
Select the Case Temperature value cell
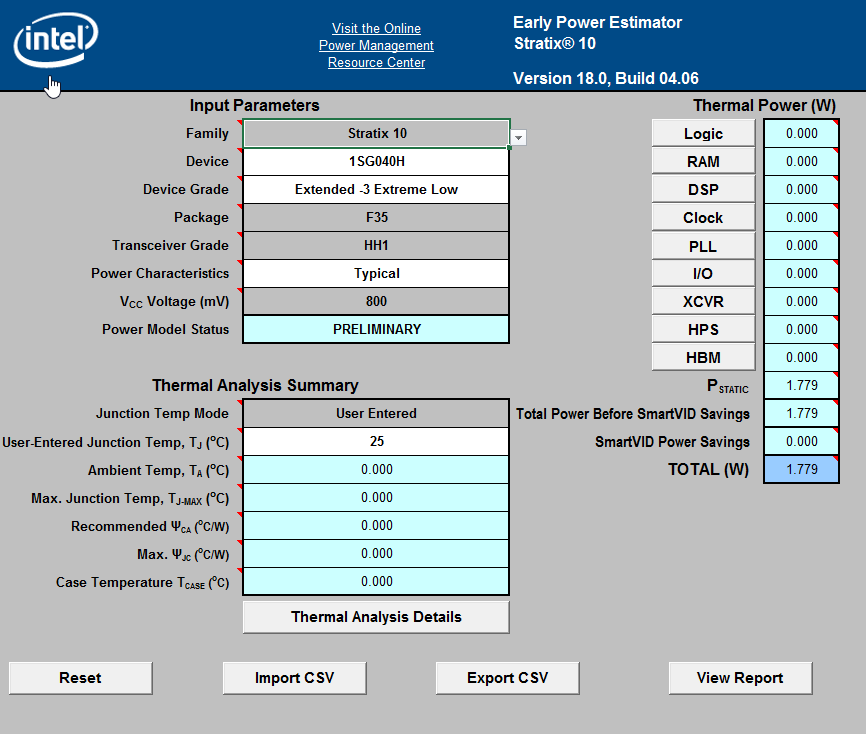(x=376, y=582)
